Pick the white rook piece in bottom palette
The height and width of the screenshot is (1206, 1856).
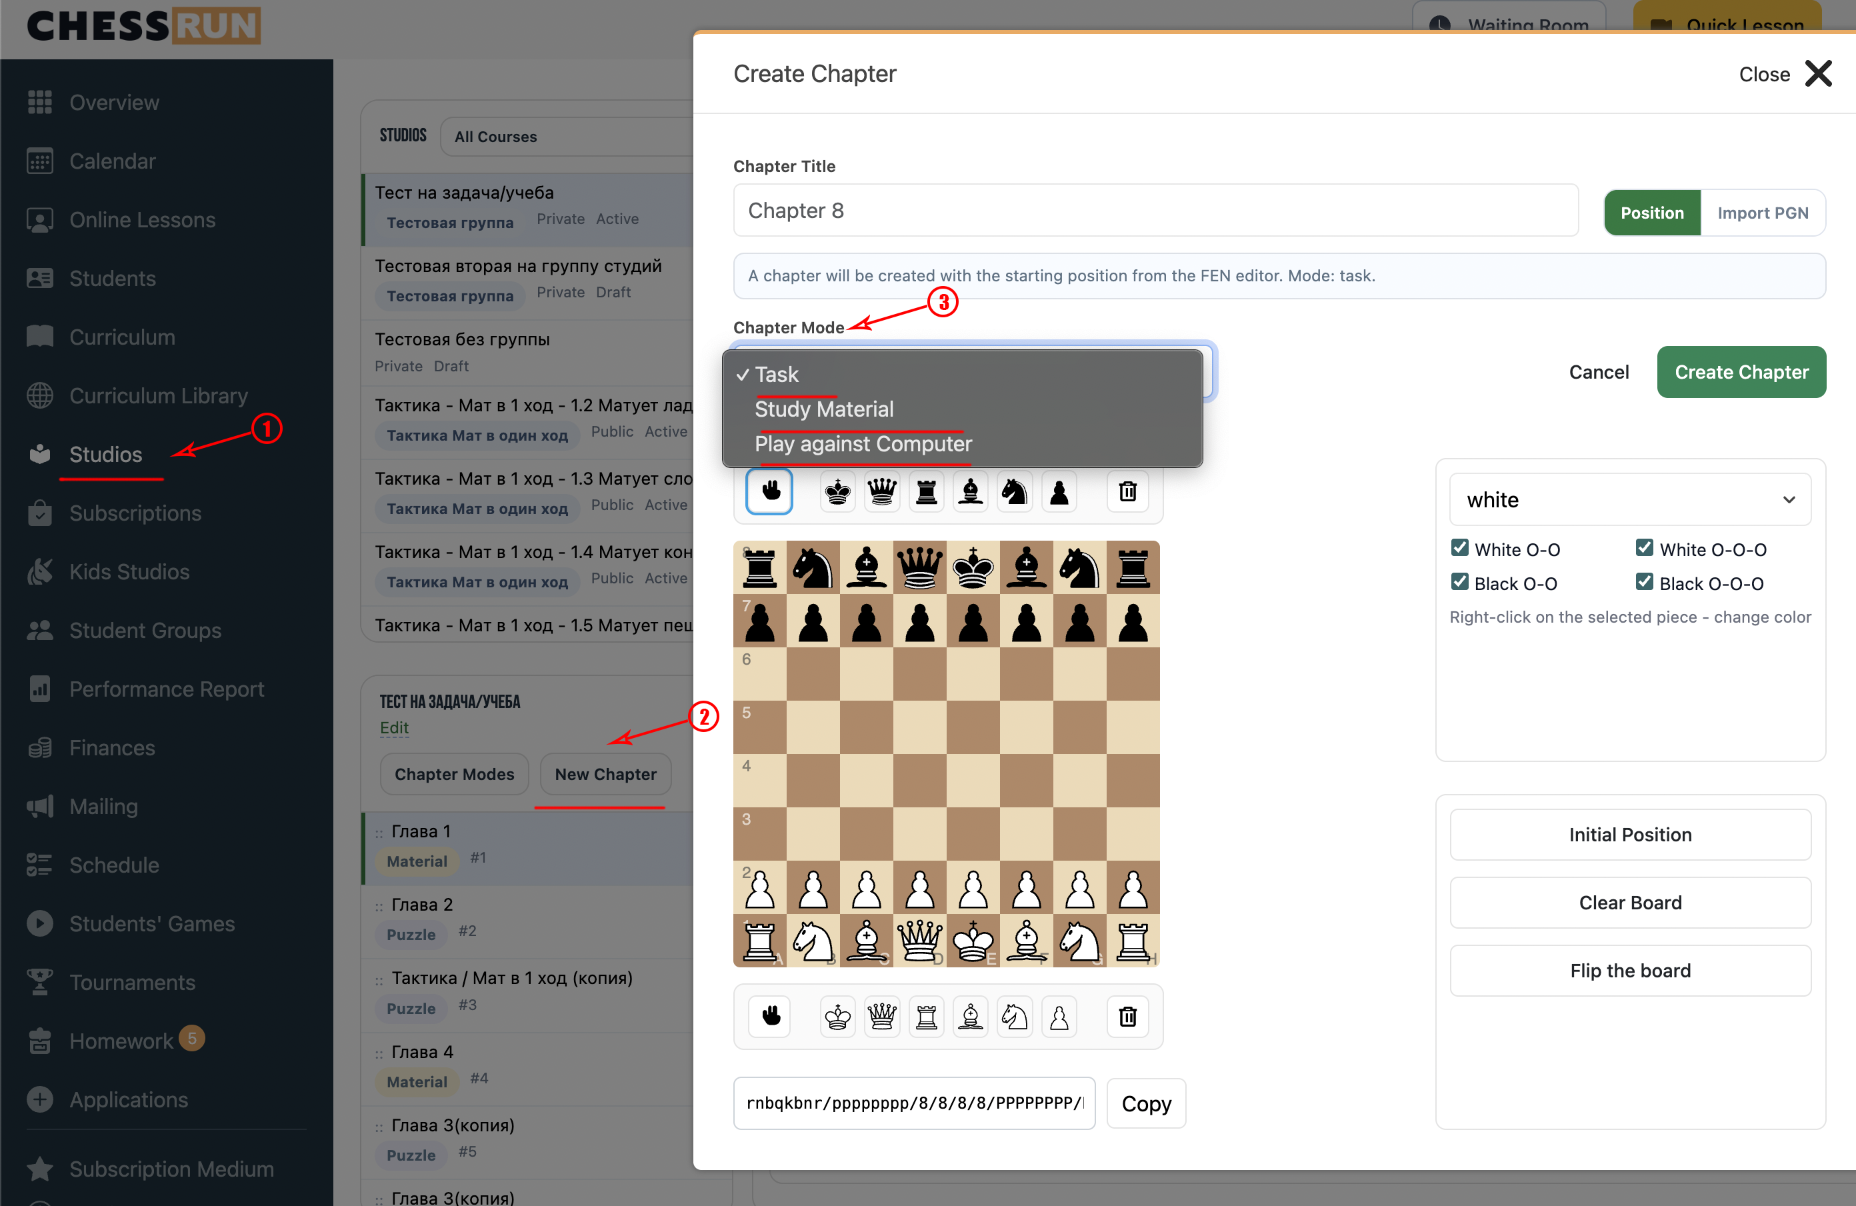927,1017
